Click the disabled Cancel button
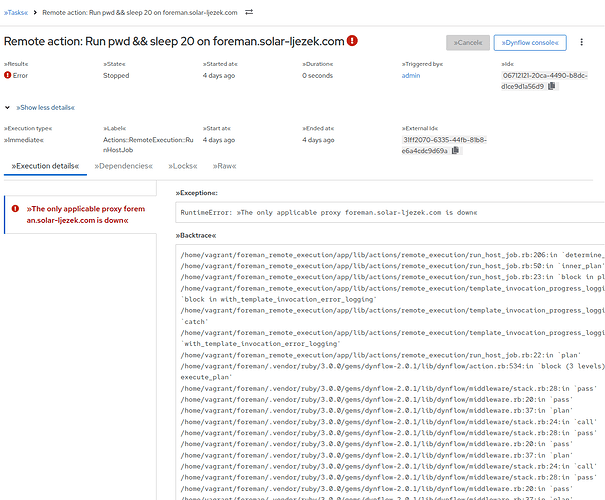The image size is (605, 500). pos(468,42)
